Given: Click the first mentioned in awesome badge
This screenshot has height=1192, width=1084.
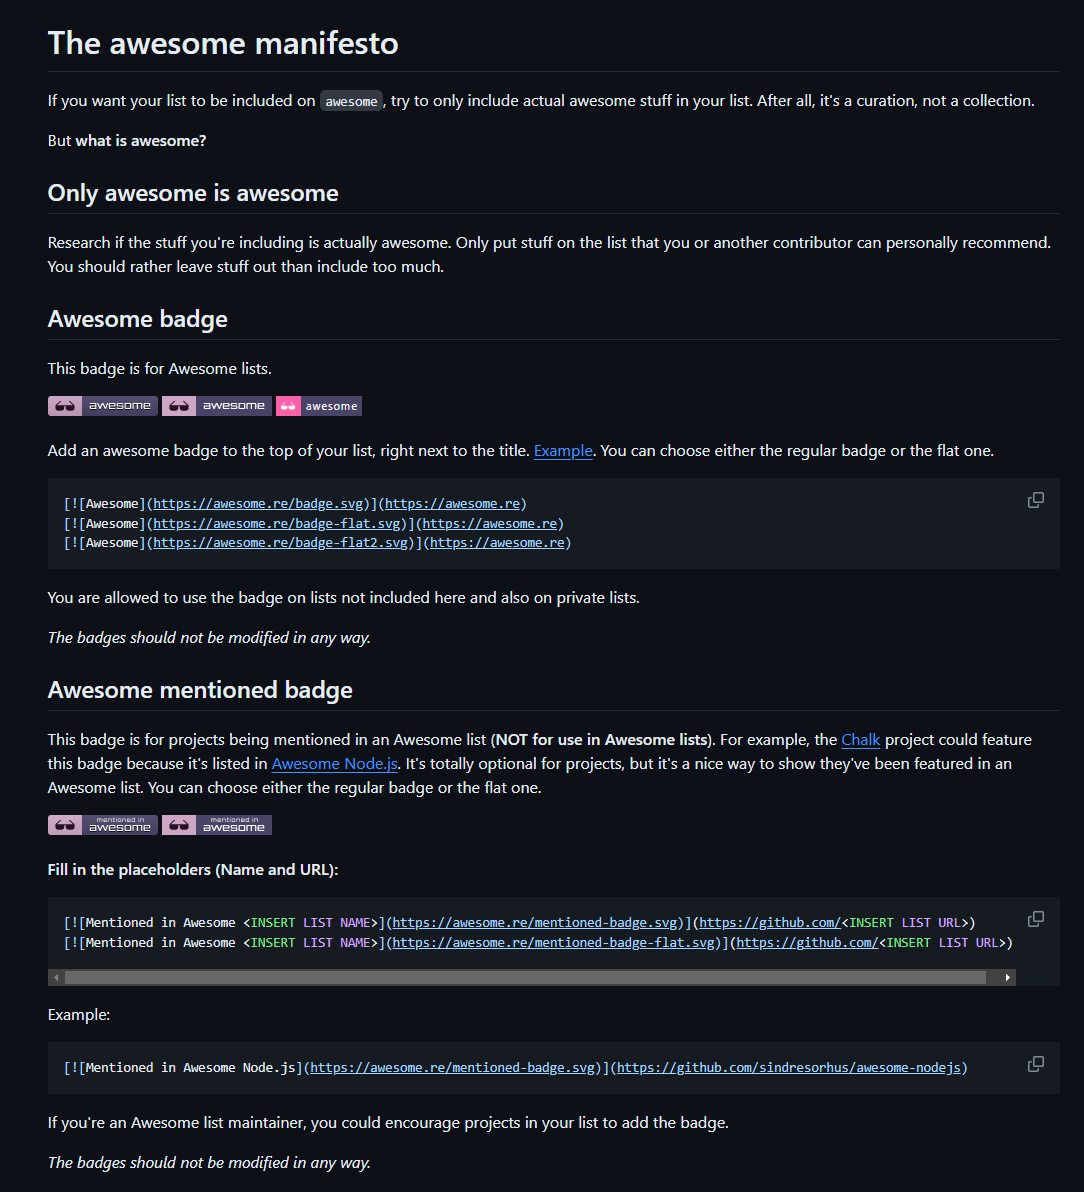Looking at the screenshot, I should (103, 825).
